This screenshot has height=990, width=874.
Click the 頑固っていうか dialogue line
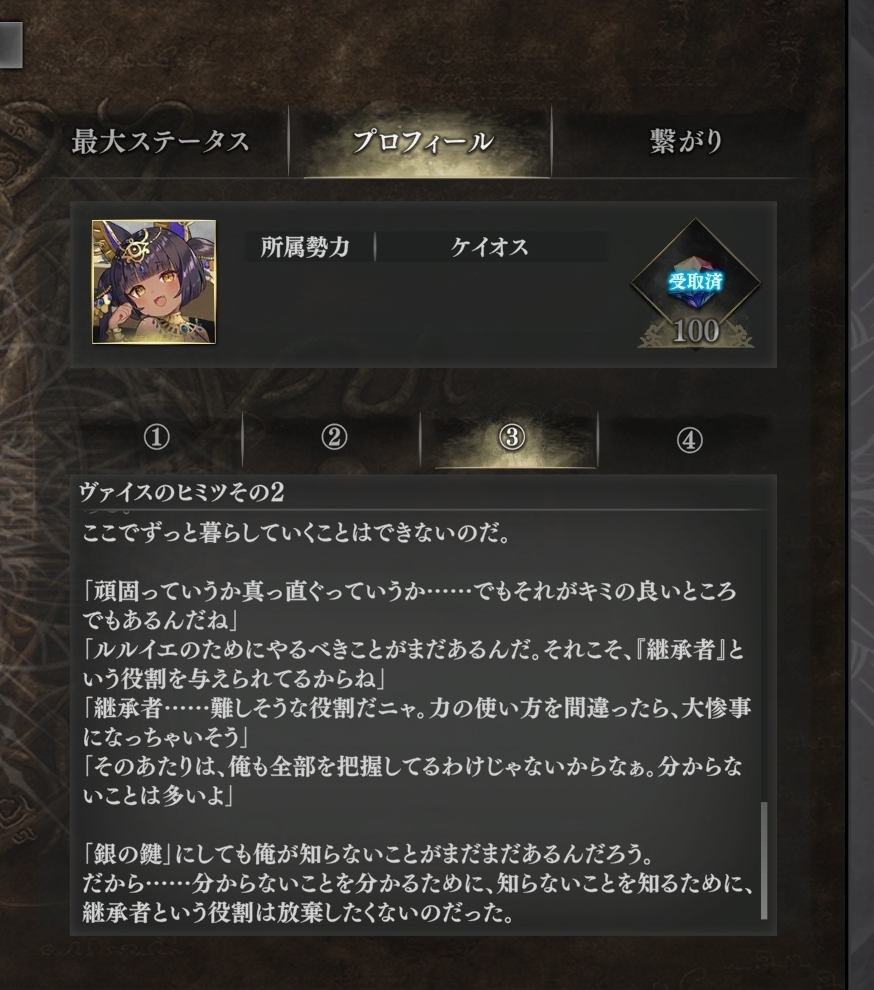click(409, 606)
